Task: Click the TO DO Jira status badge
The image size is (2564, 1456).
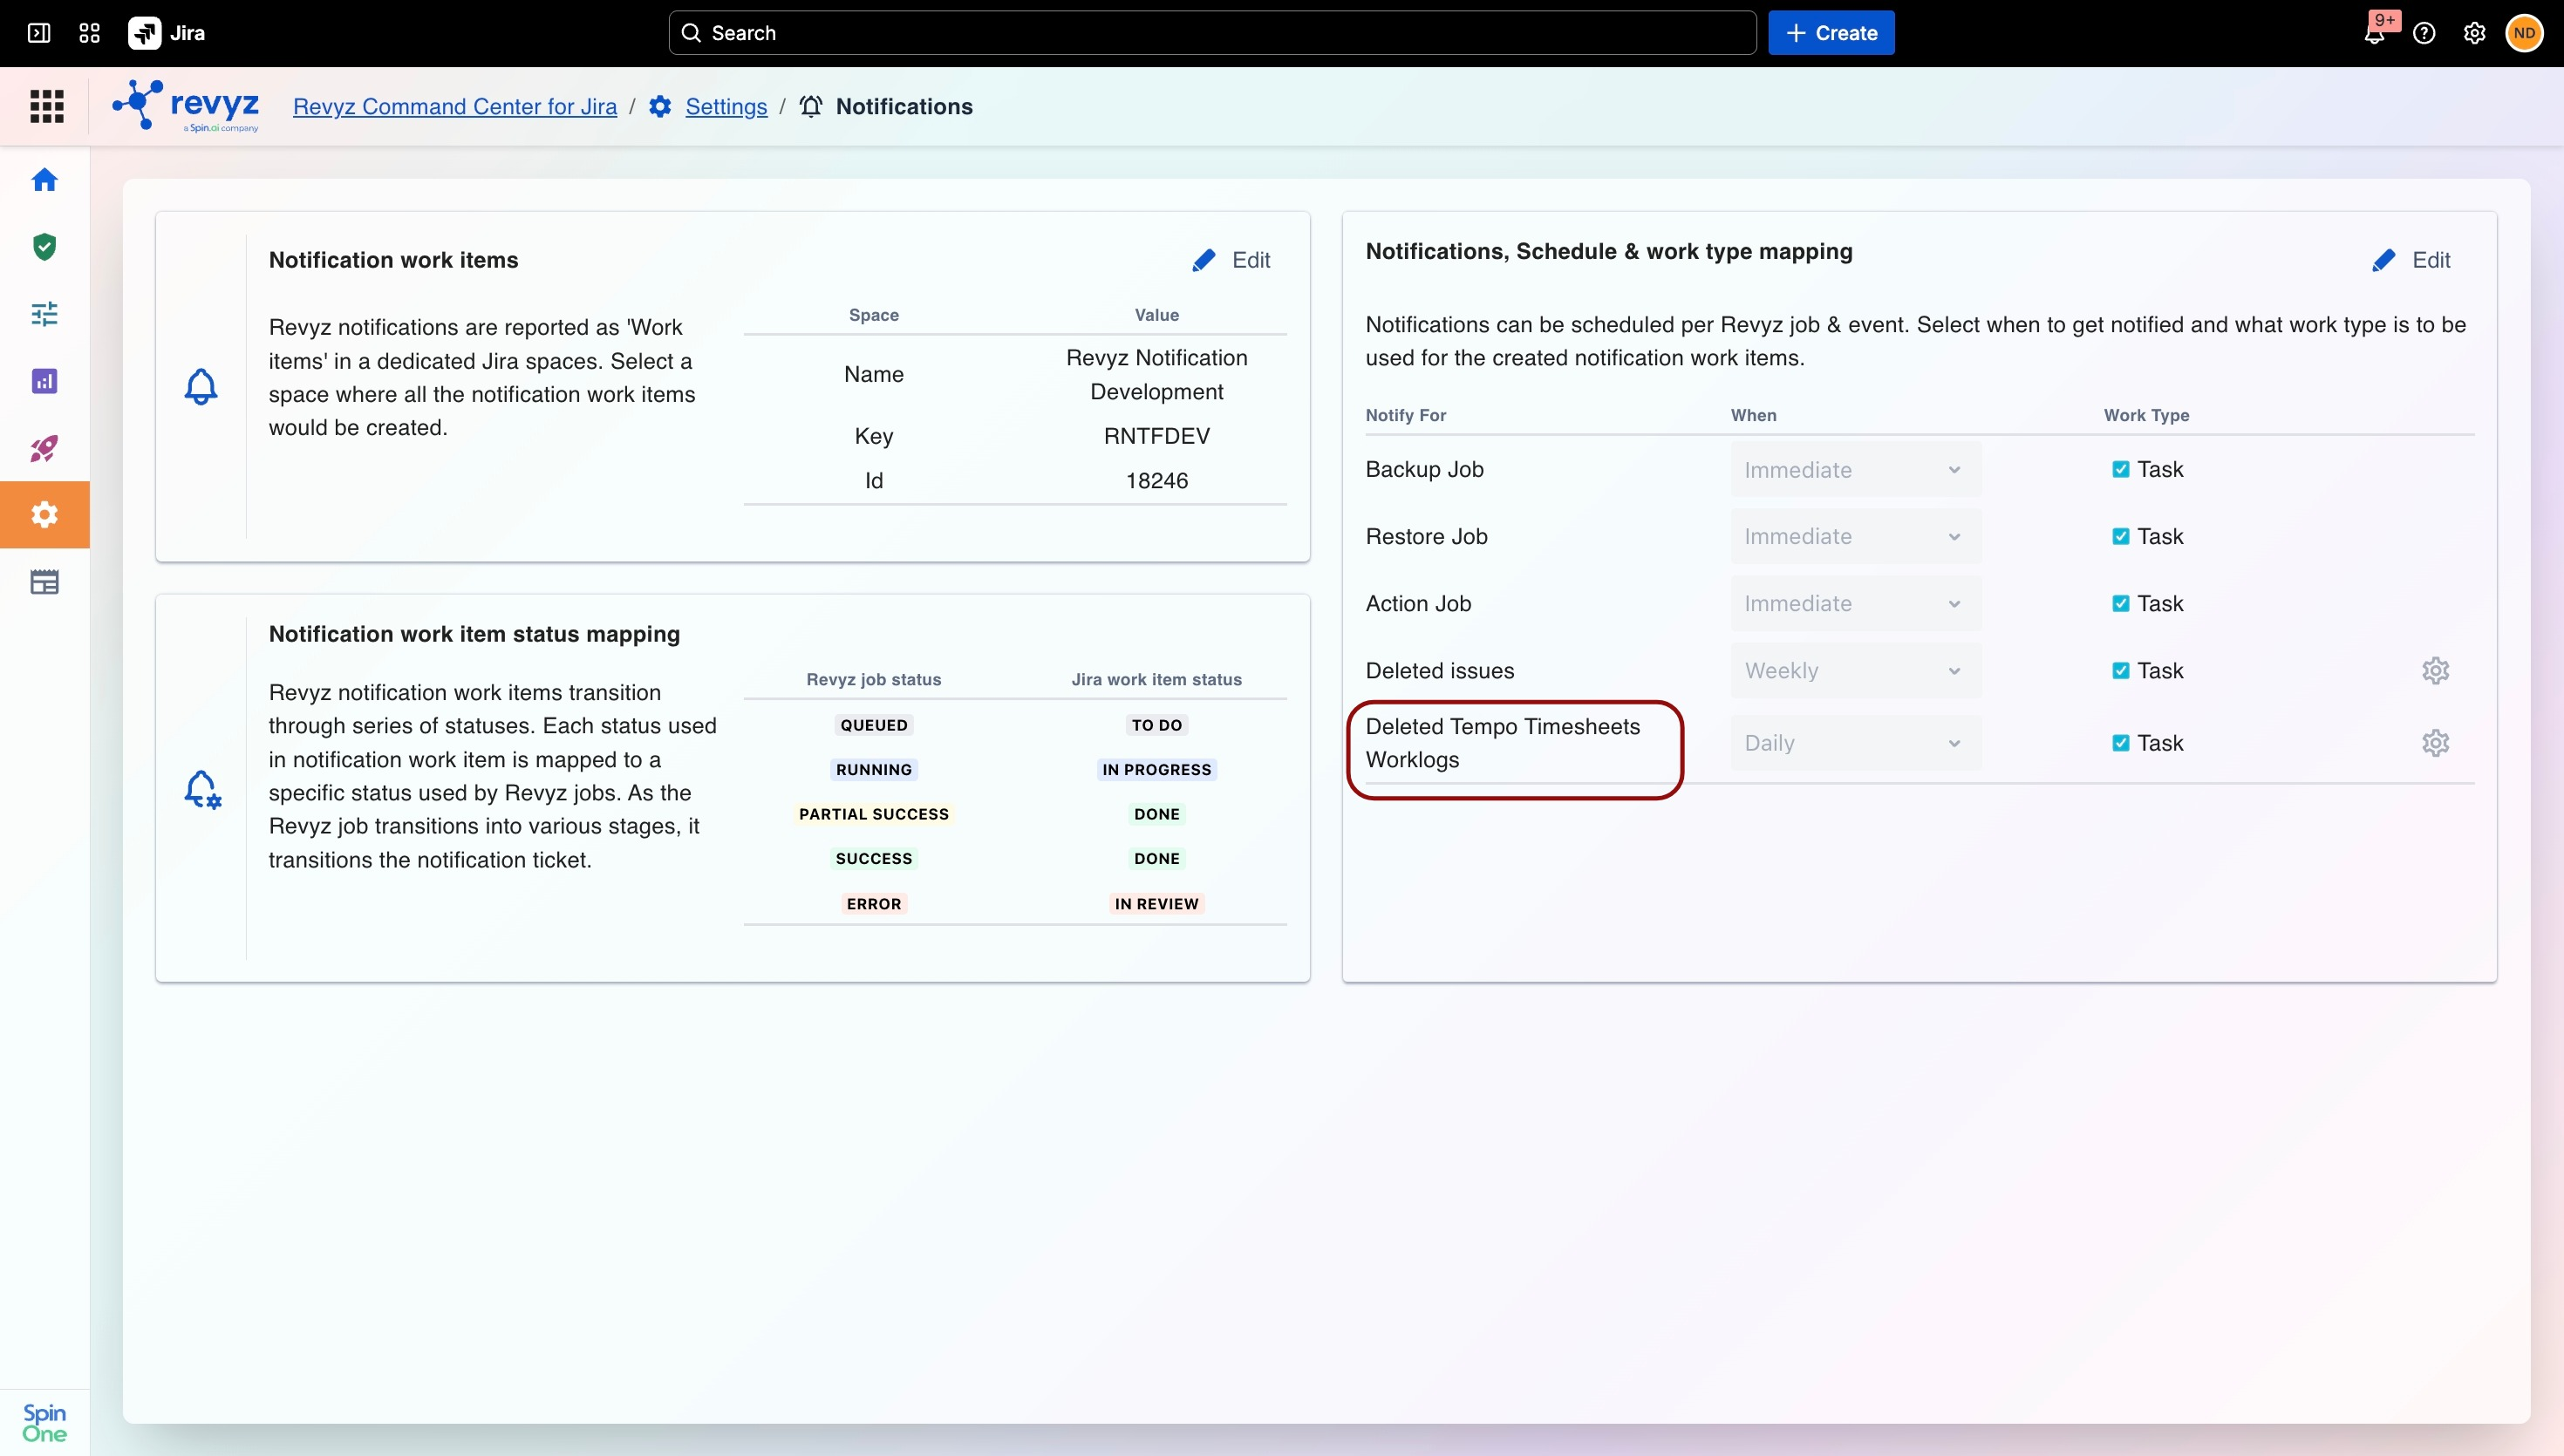Action: [1157, 725]
